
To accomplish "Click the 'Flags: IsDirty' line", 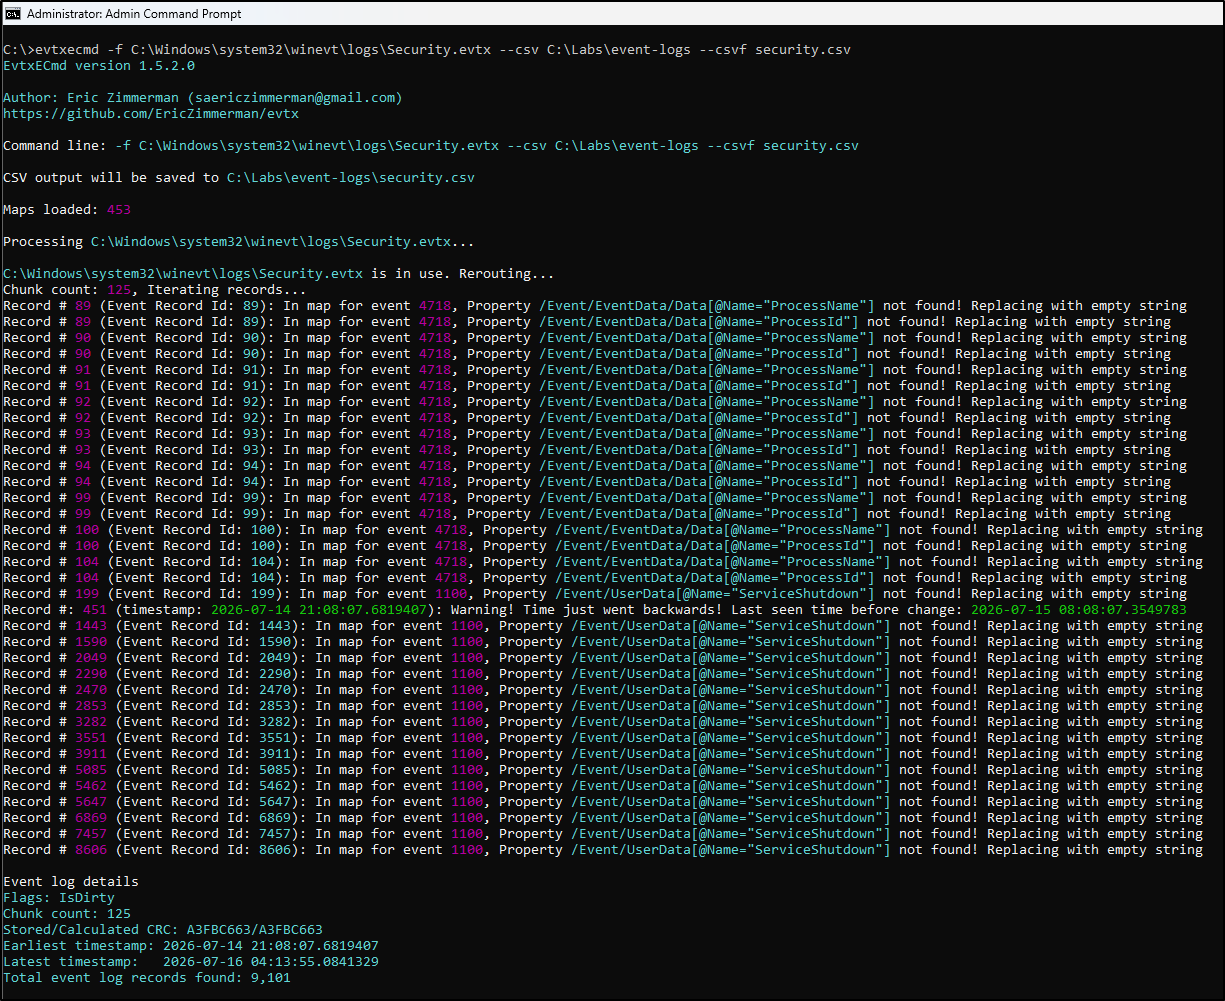I will click(59, 898).
